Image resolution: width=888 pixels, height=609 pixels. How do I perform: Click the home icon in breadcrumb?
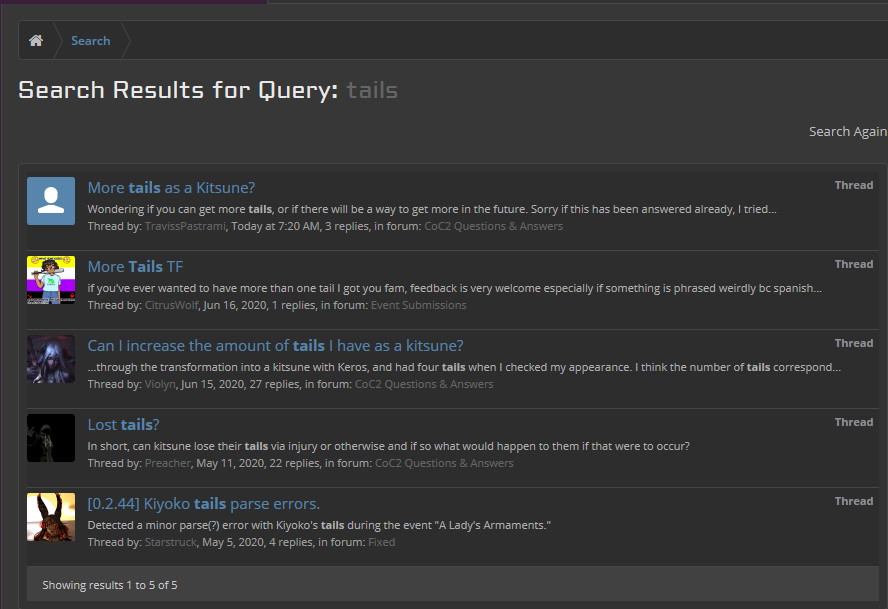(36, 41)
